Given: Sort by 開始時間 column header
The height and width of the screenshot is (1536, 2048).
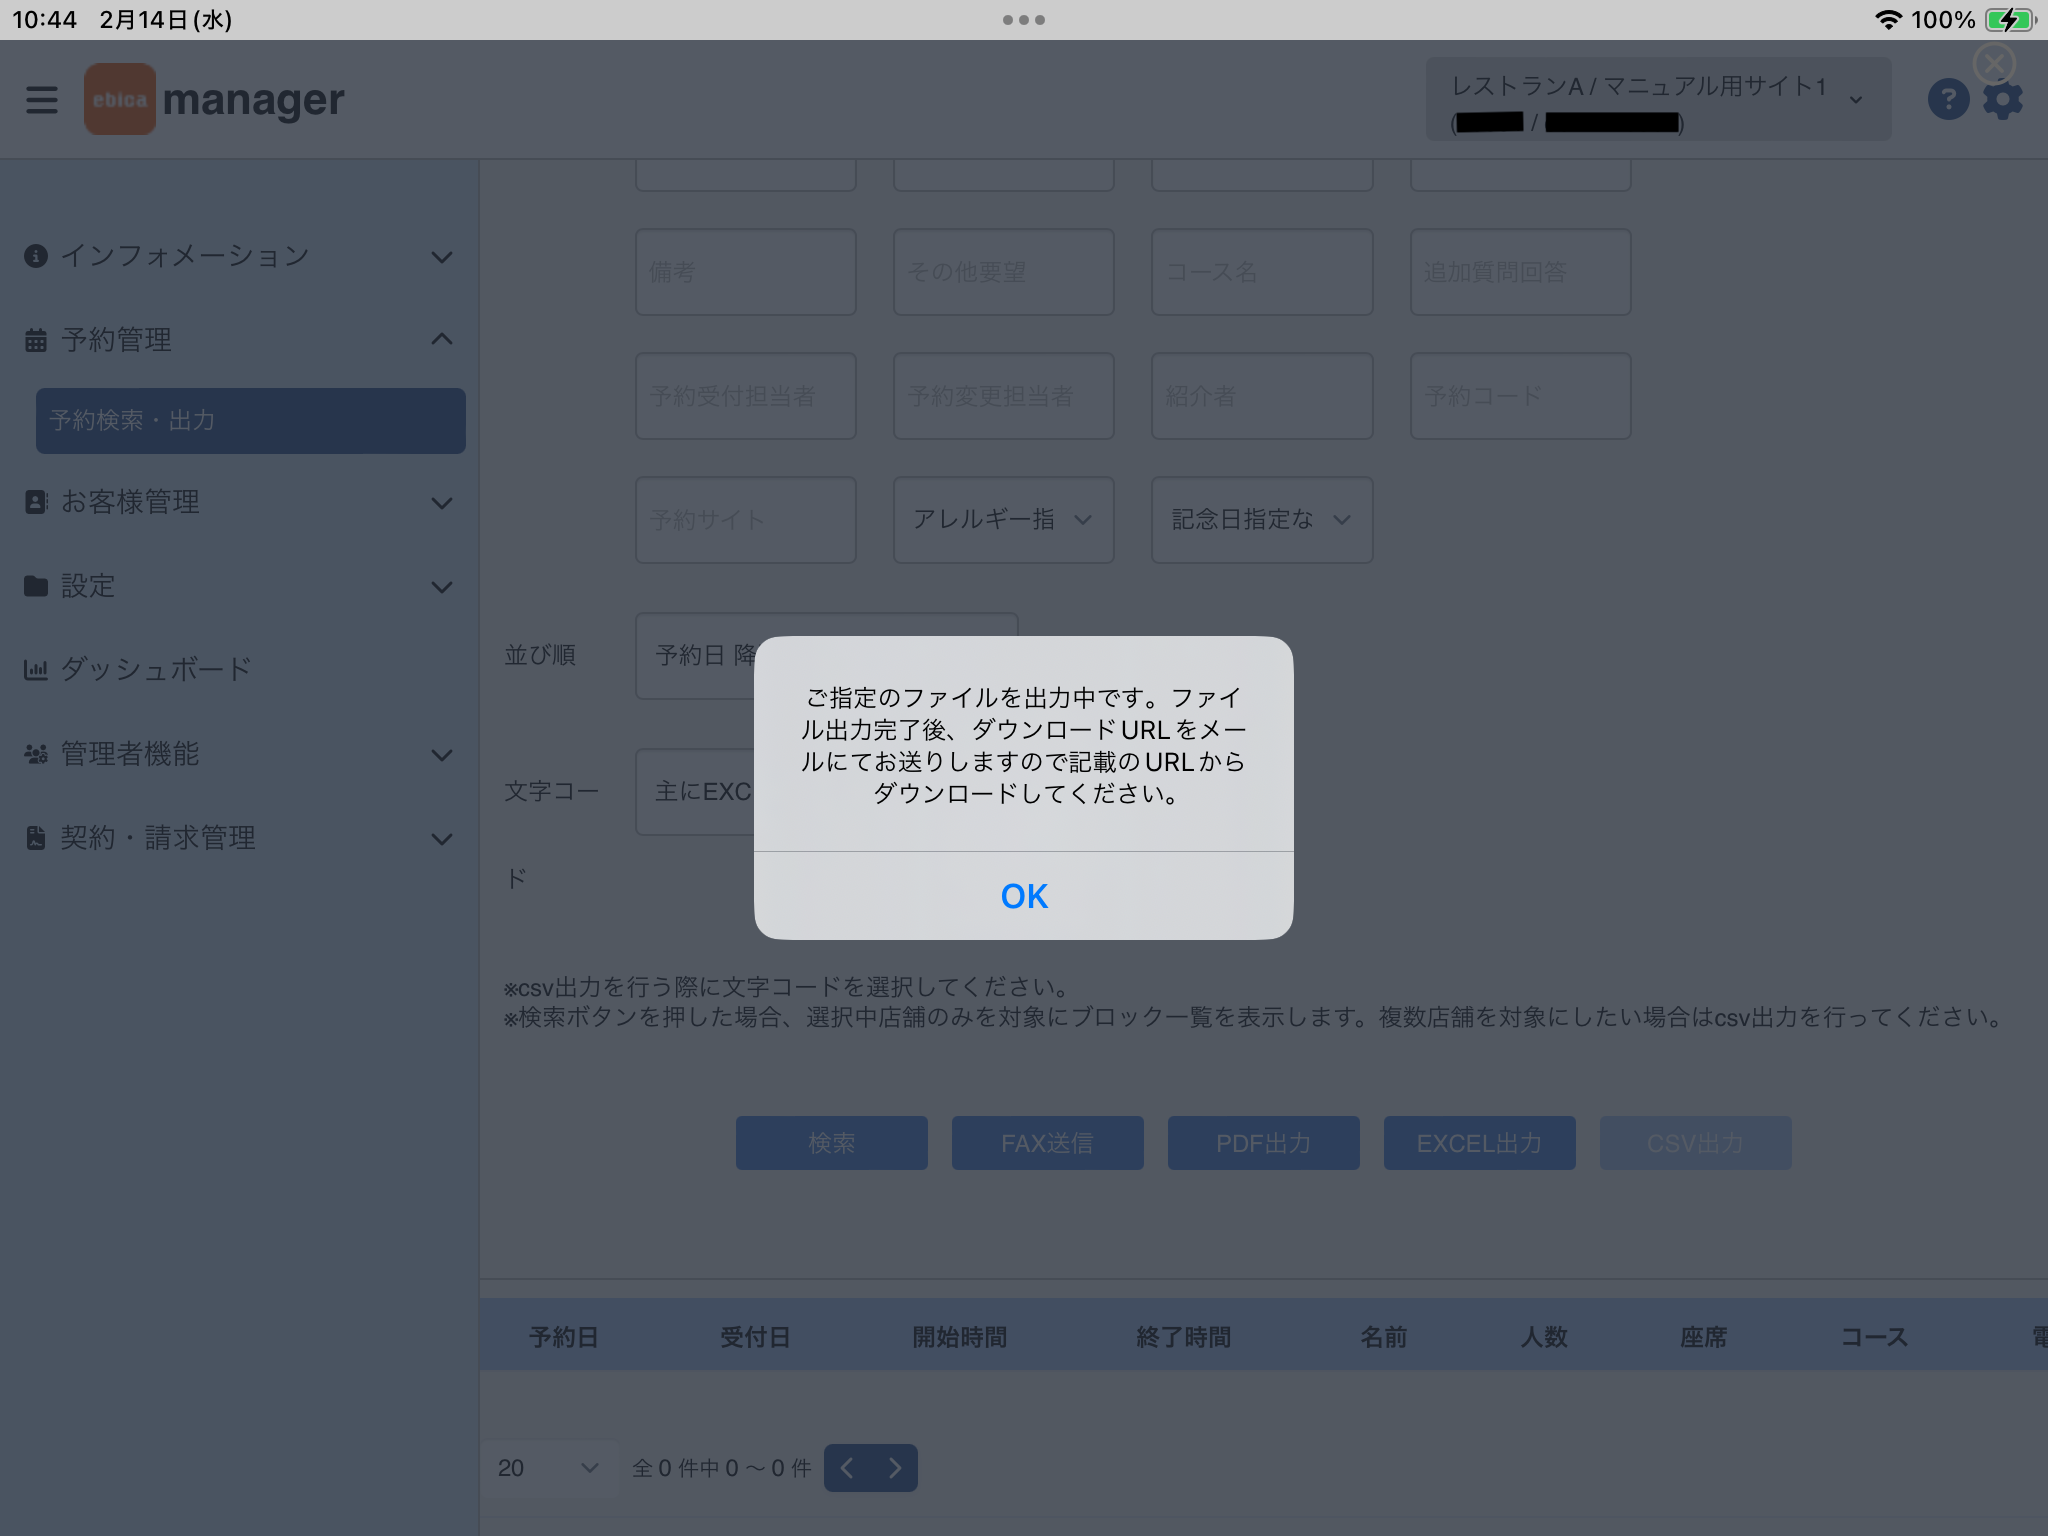Looking at the screenshot, I should tap(960, 1337).
